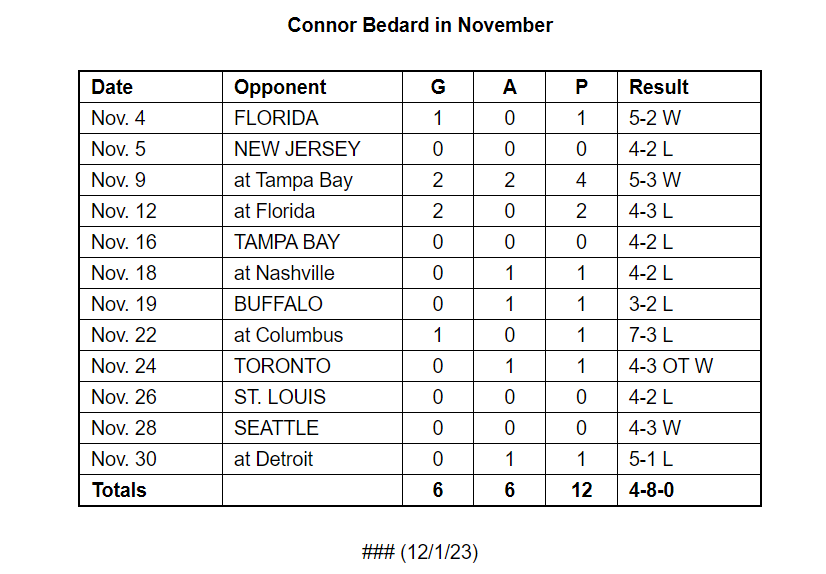826x574 pixels.
Task: Select the Opponent column header
Action: [x=312, y=87]
